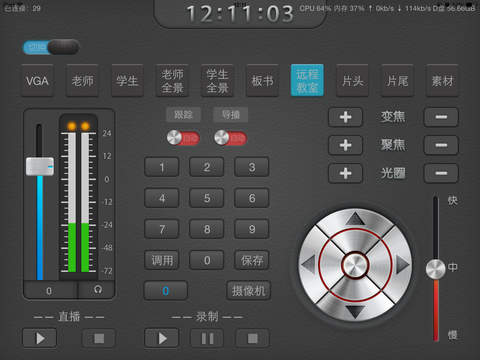The height and width of the screenshot is (360, 480).
Task: Start the 直播 live stream play button
Action: [40, 338]
